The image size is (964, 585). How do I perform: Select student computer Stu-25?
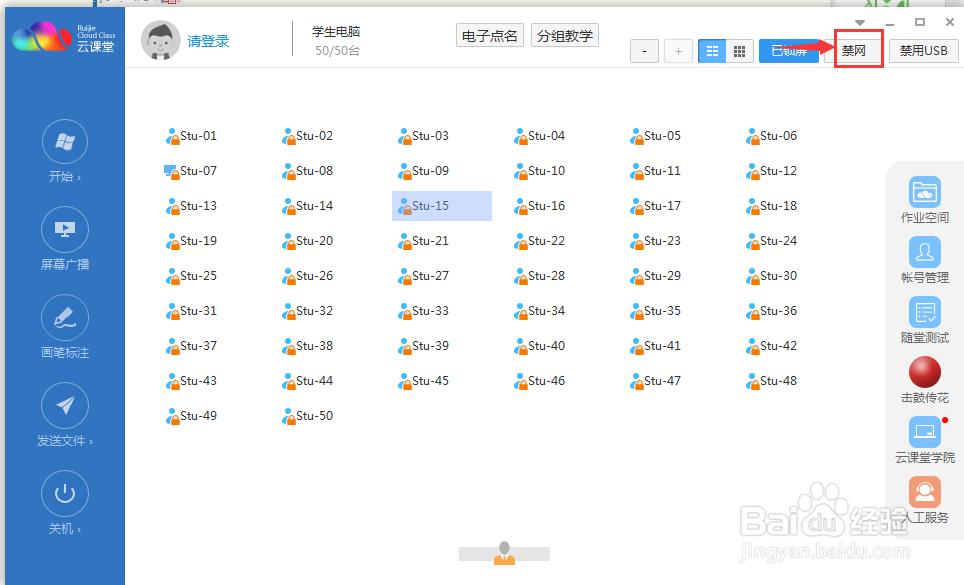coord(191,276)
